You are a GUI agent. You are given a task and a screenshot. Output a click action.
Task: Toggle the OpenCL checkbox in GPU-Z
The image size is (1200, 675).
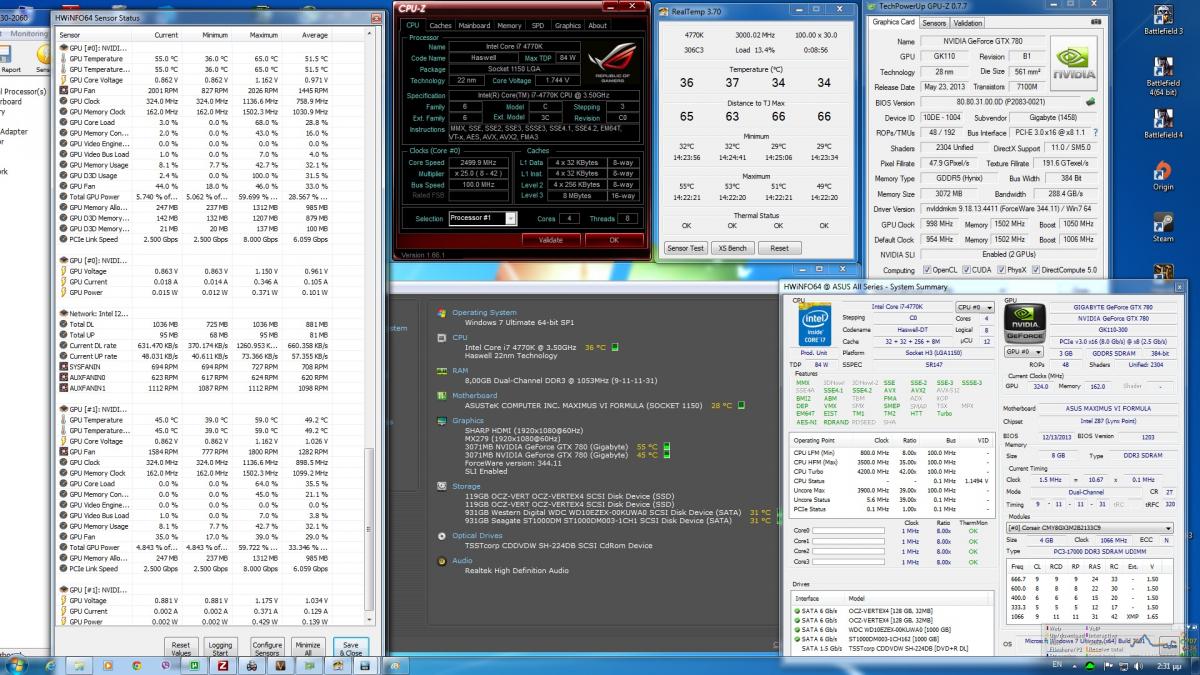click(x=926, y=270)
